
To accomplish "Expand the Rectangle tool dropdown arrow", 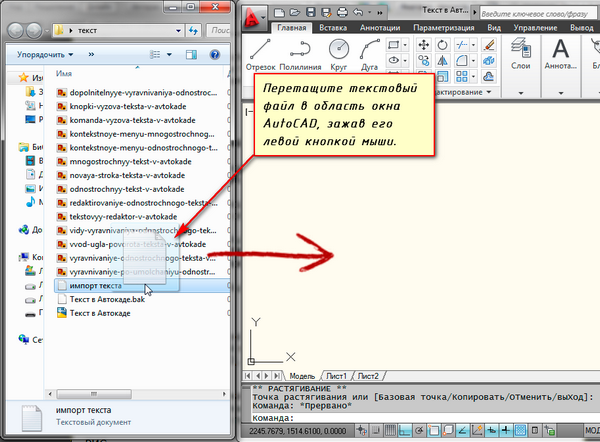I will pos(405,45).
